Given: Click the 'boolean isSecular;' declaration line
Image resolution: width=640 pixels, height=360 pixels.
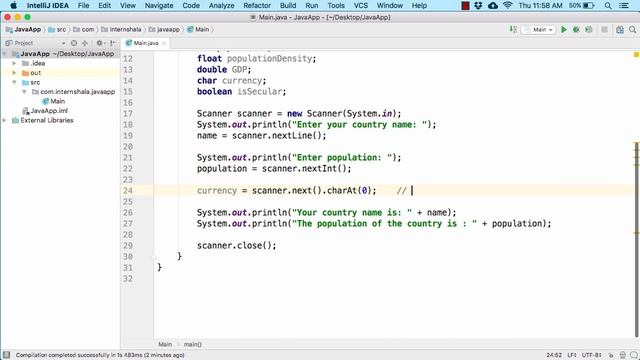Looking at the screenshot, I should pyautogui.click(x=241, y=91).
